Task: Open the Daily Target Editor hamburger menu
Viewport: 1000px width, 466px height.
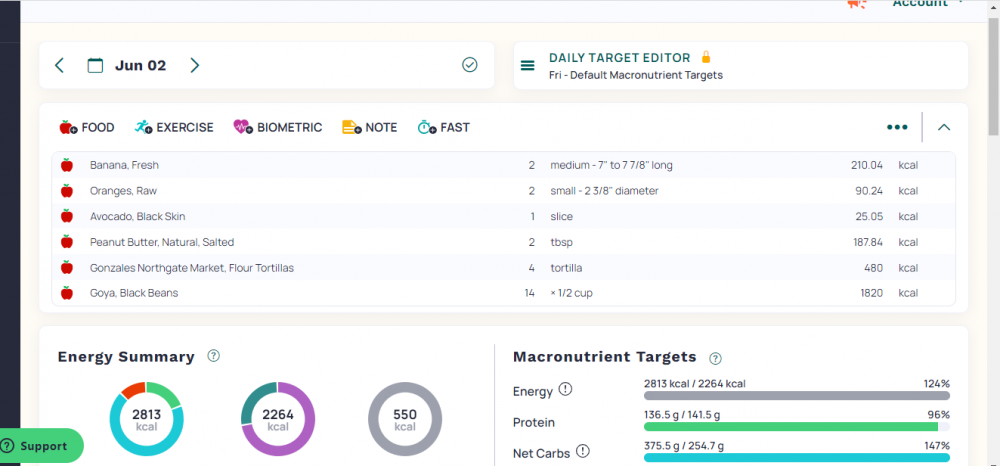Action: tap(527, 65)
